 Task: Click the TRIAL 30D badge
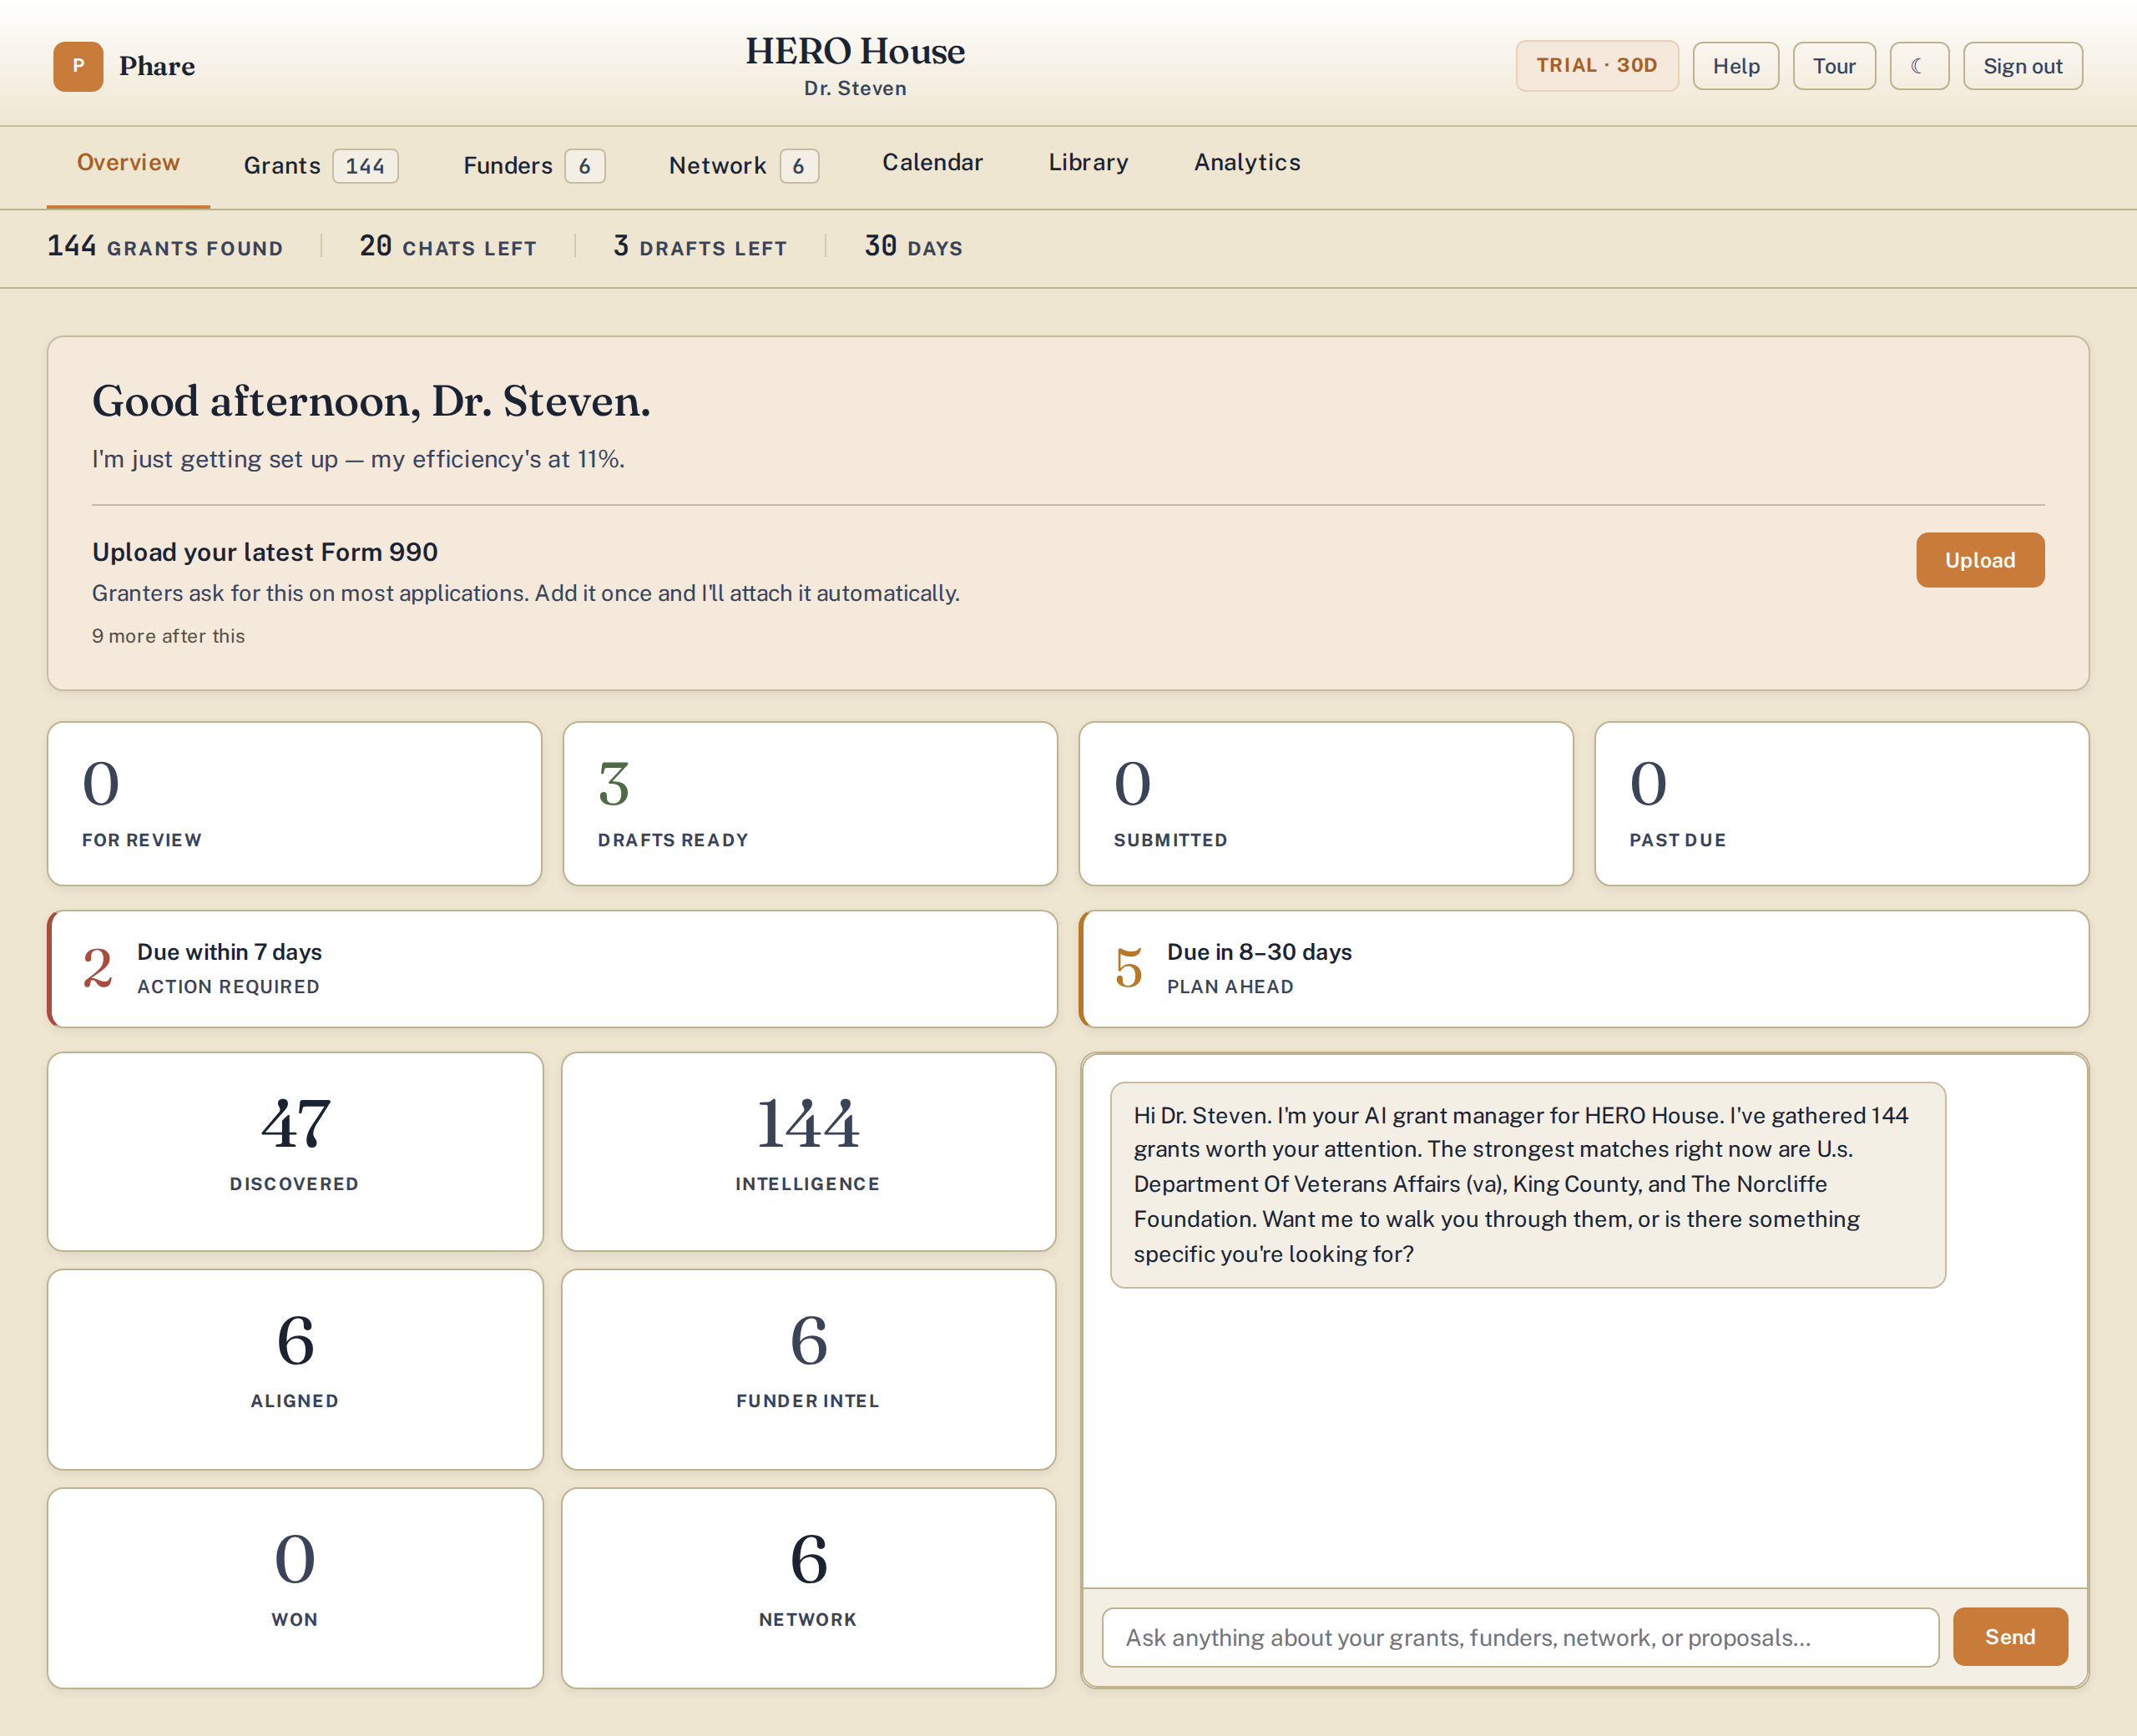[x=1596, y=66]
